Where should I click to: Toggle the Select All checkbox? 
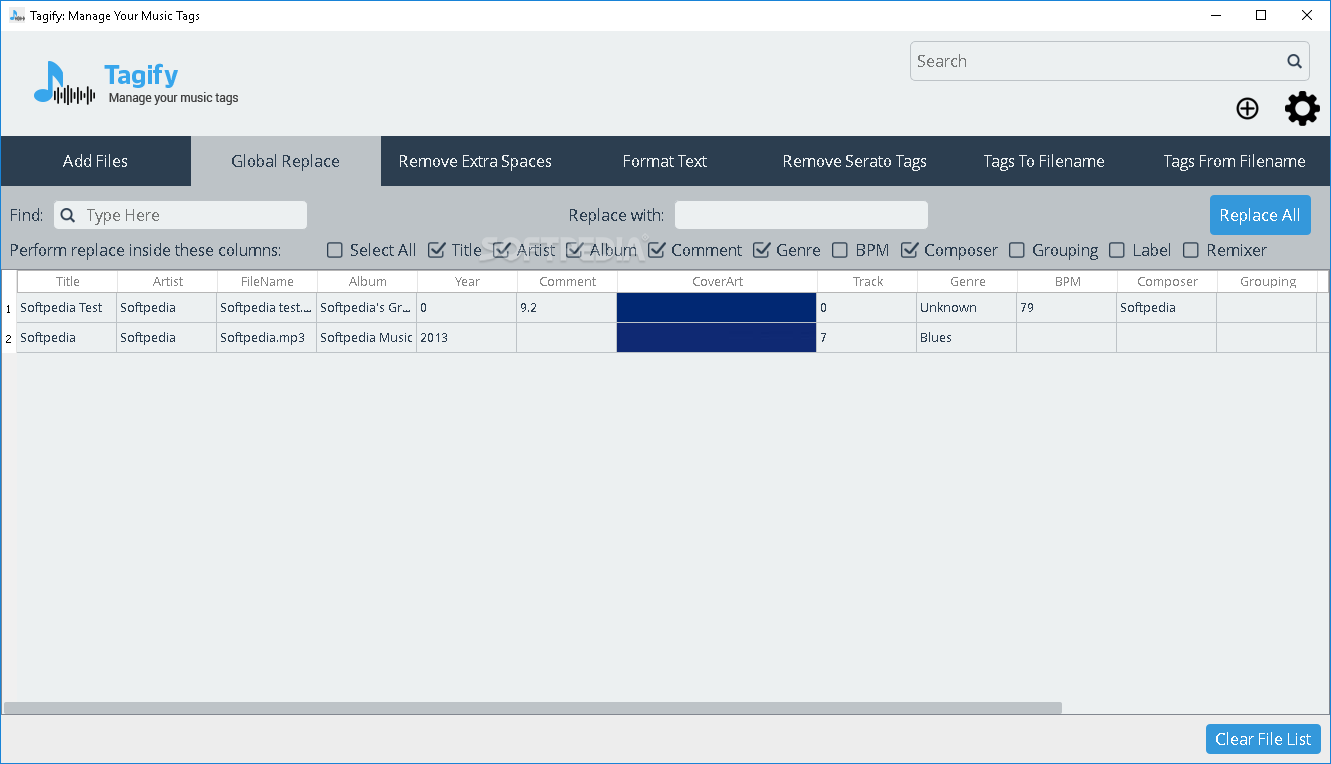[x=335, y=250]
